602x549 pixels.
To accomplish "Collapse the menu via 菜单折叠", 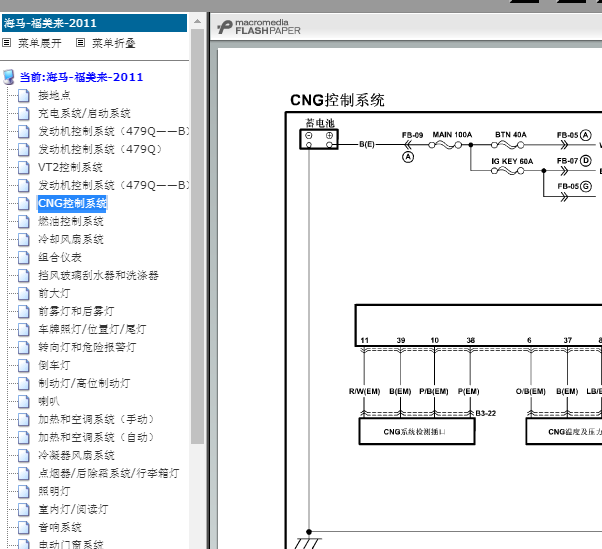I will [x=114, y=43].
